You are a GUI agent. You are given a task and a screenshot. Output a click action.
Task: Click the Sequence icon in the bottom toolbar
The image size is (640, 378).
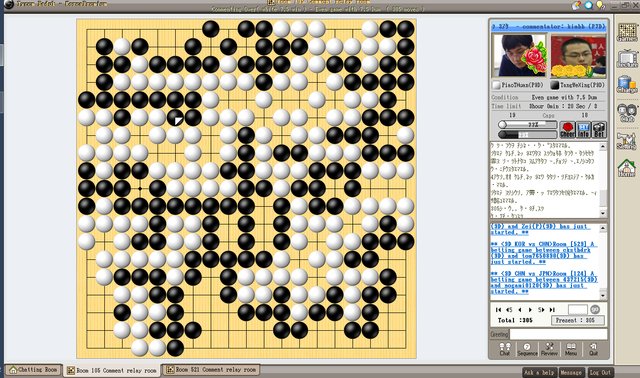pyautogui.click(x=527, y=349)
